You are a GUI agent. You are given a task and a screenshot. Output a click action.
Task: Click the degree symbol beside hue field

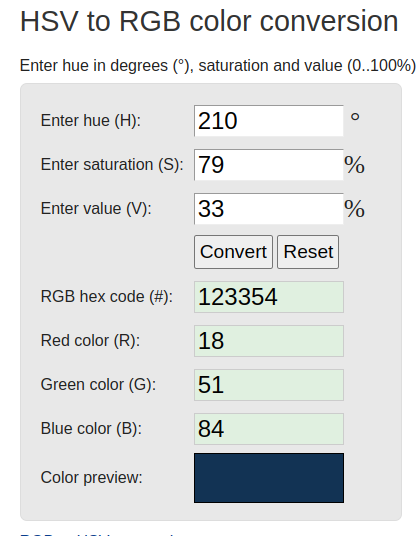(355, 117)
